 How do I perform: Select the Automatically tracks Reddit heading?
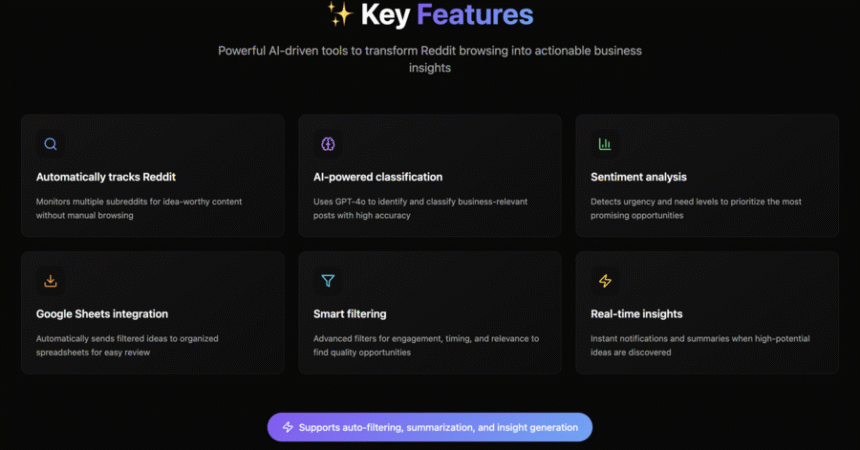[x=106, y=177]
